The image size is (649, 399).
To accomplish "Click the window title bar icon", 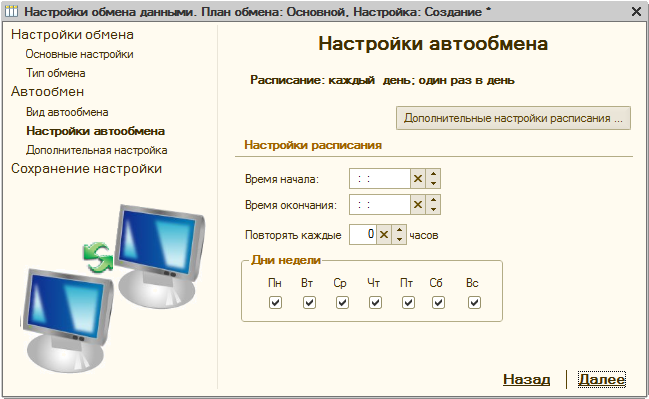I will 12,11.
